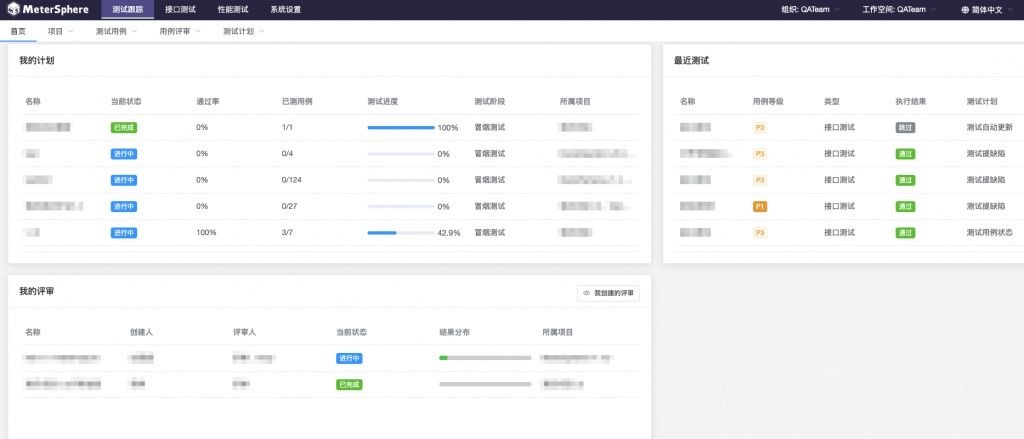Click the eye icon in 我创建的评审

587,293
